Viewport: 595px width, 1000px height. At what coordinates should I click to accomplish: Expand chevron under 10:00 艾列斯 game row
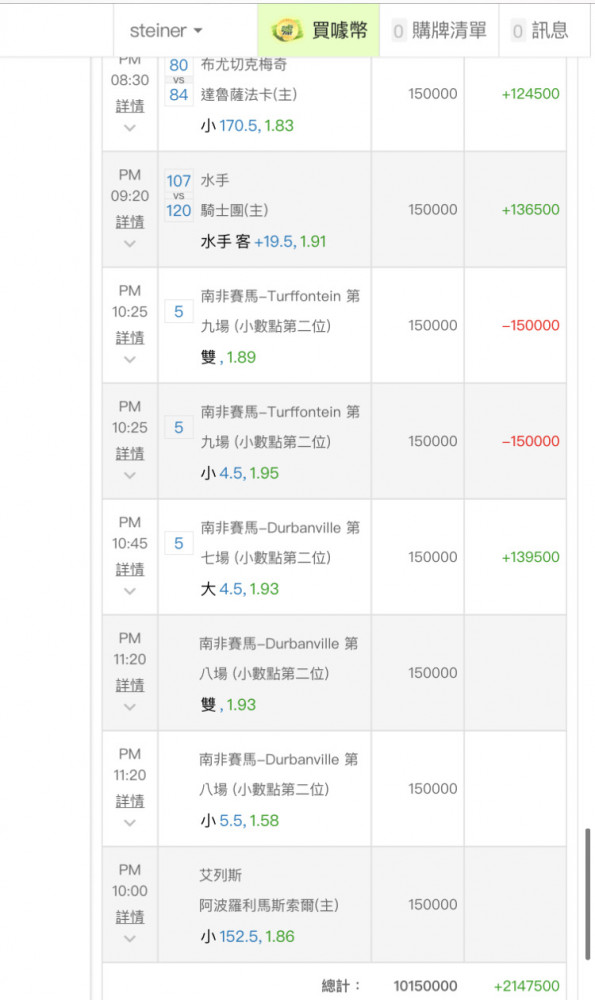(x=130, y=939)
